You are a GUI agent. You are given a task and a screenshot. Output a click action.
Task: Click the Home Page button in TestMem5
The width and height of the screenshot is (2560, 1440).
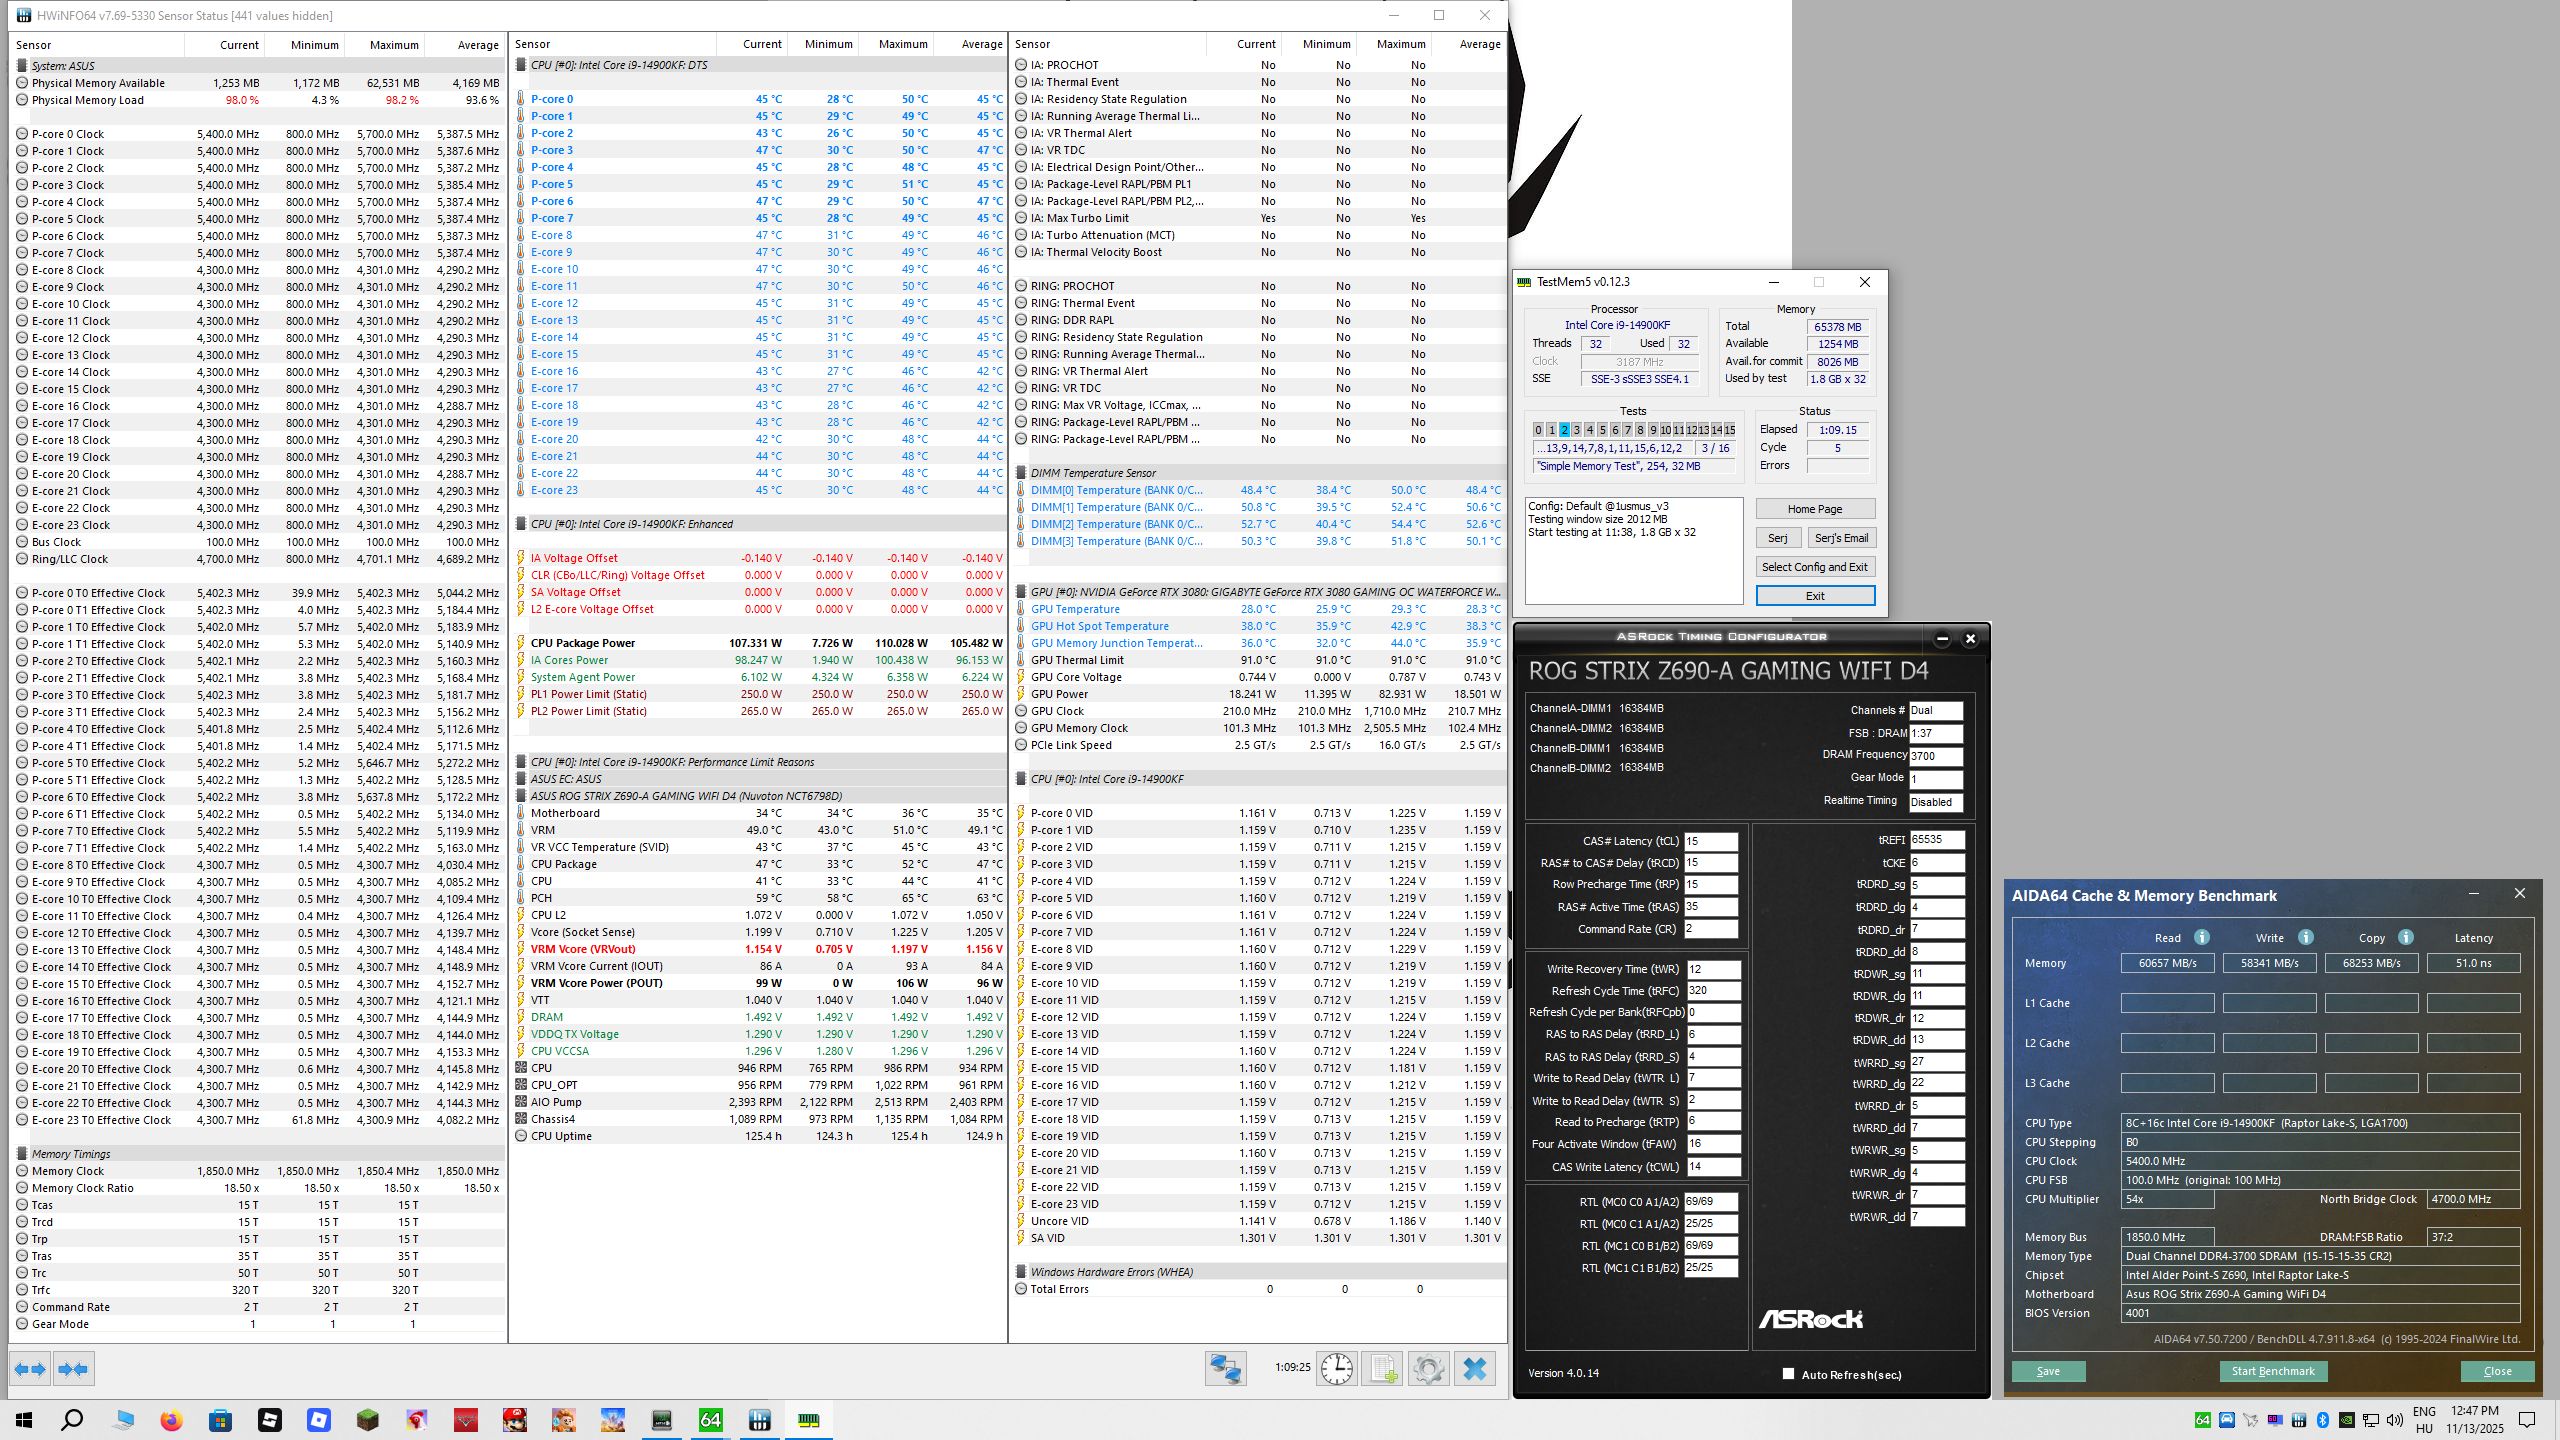click(1814, 509)
